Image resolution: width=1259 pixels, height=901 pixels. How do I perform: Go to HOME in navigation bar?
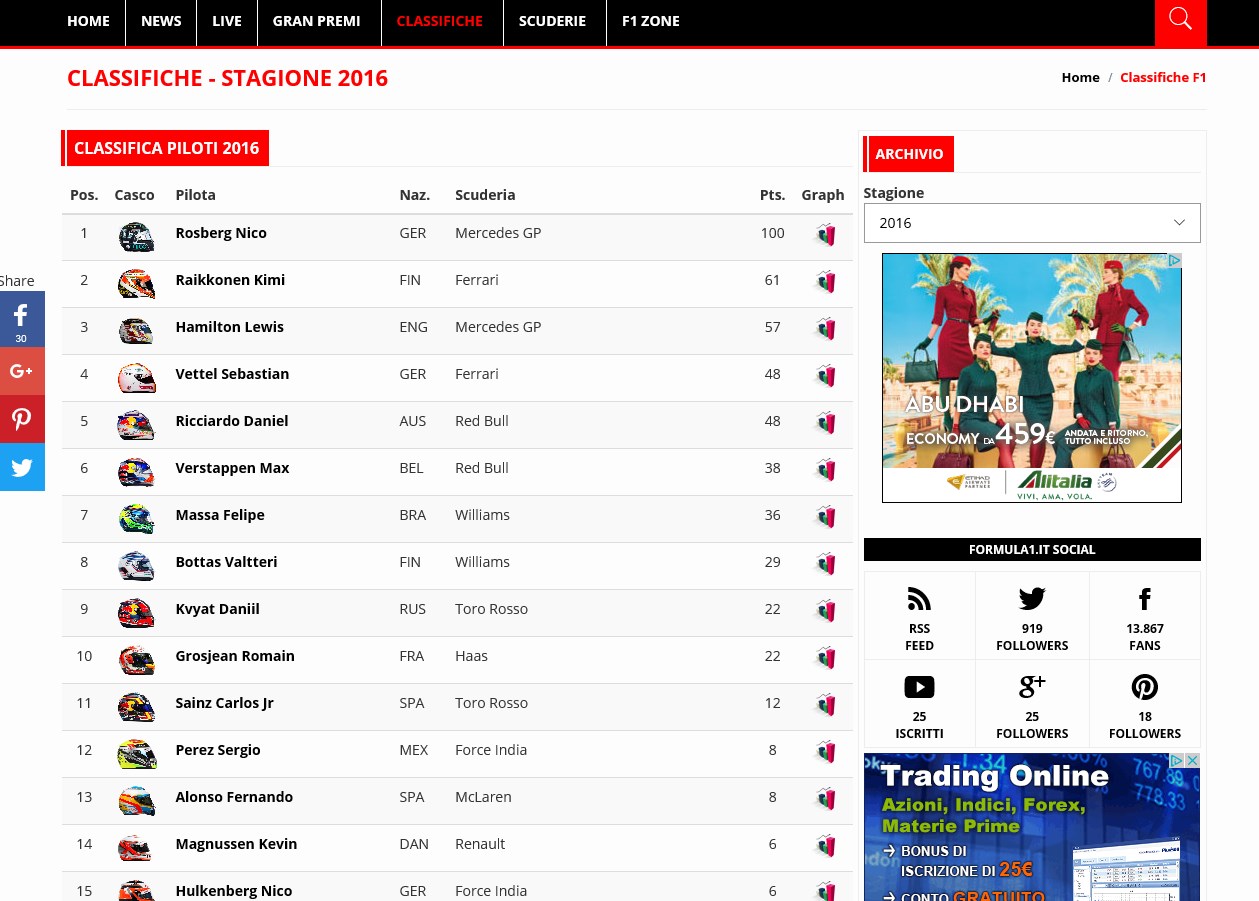pos(88,21)
